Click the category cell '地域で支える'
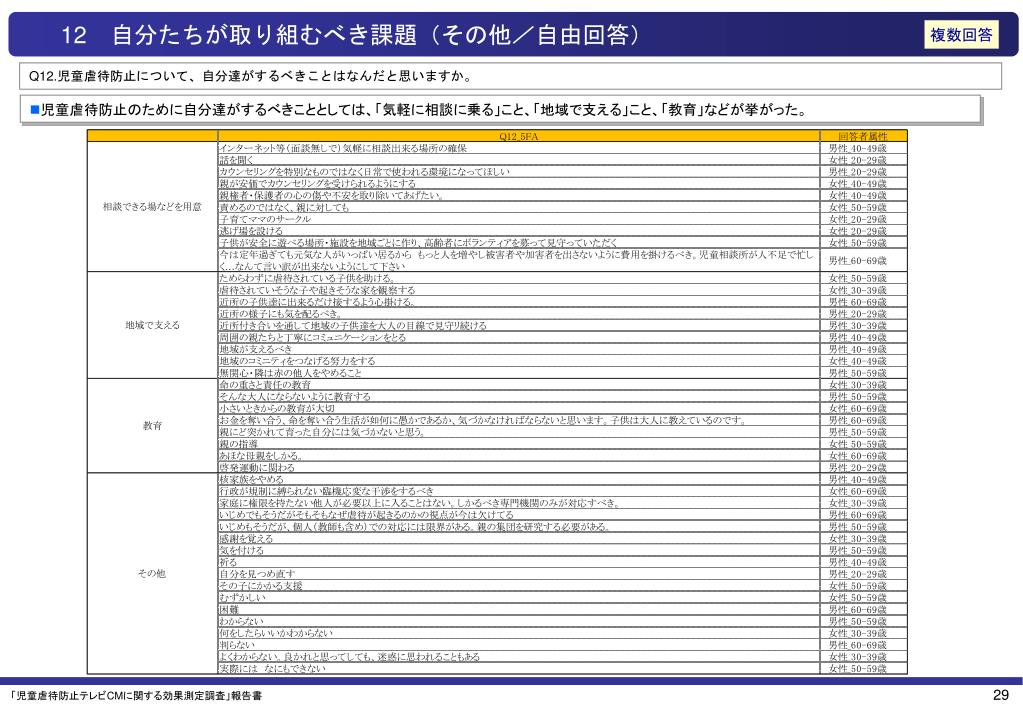This screenshot has width=1023, height=708. pos(152,325)
